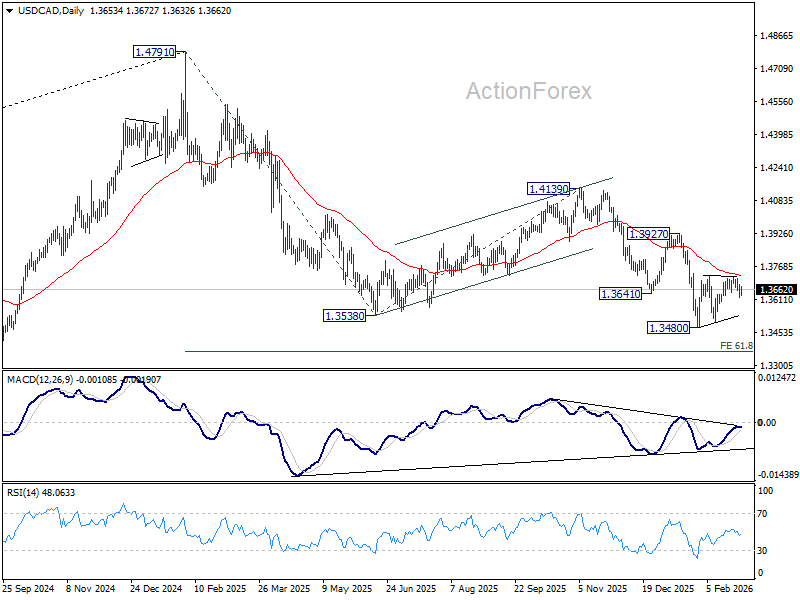The width and height of the screenshot is (800, 600).
Task: Select the 19 Dec 2025 date label
Action: [x=668, y=588]
